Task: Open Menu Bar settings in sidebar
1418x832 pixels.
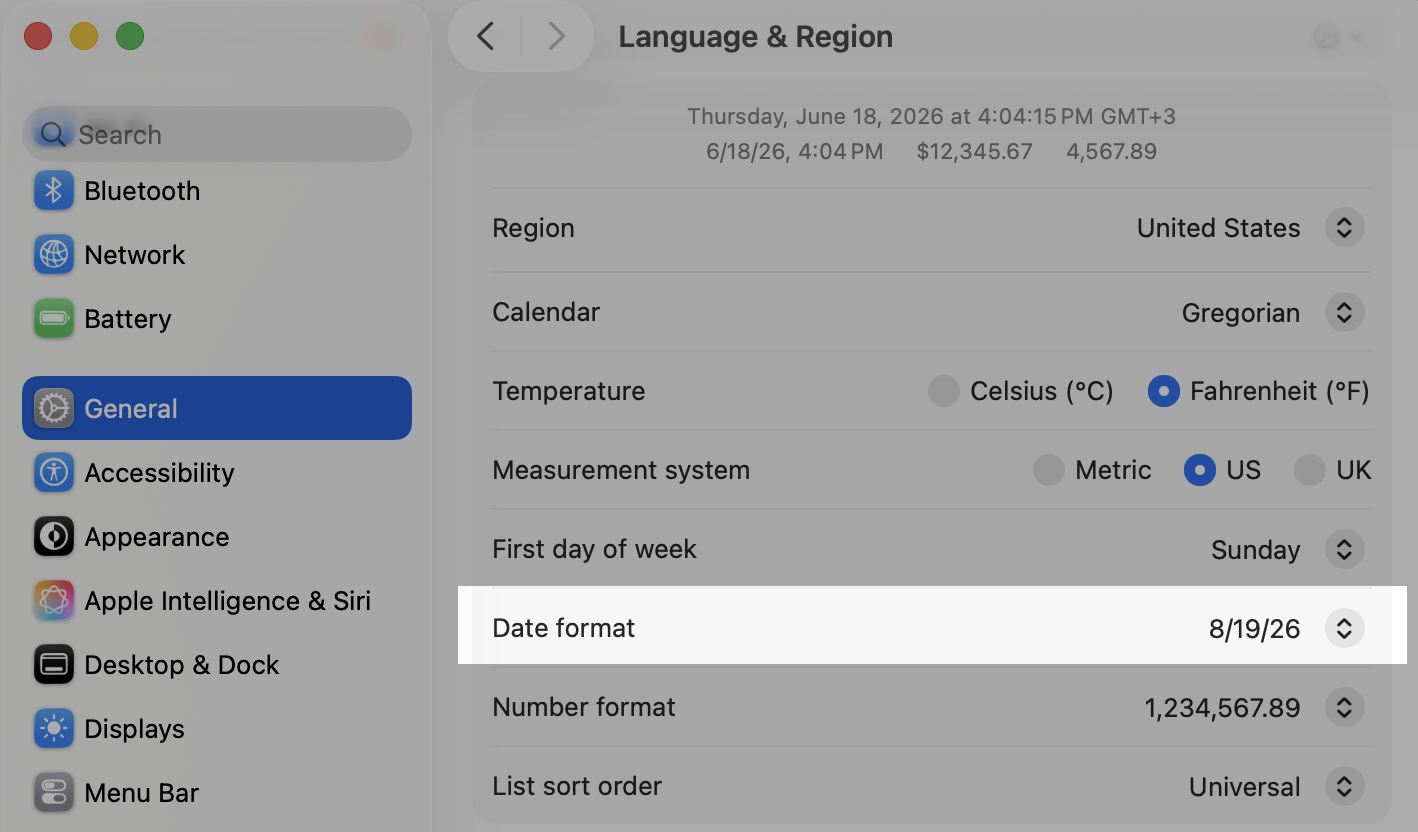Action: [x=217, y=793]
